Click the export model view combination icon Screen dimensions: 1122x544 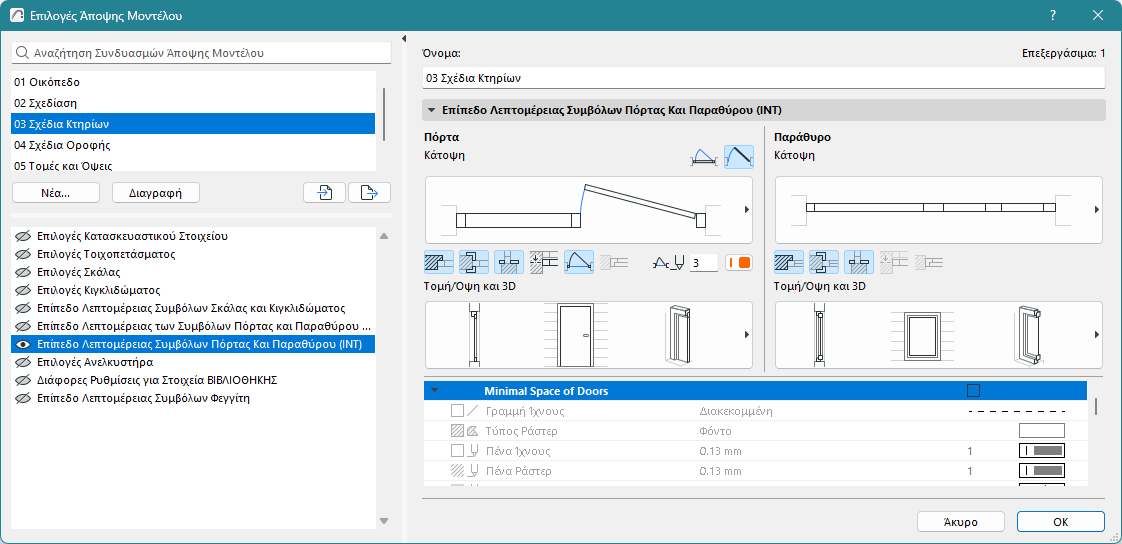click(x=369, y=193)
